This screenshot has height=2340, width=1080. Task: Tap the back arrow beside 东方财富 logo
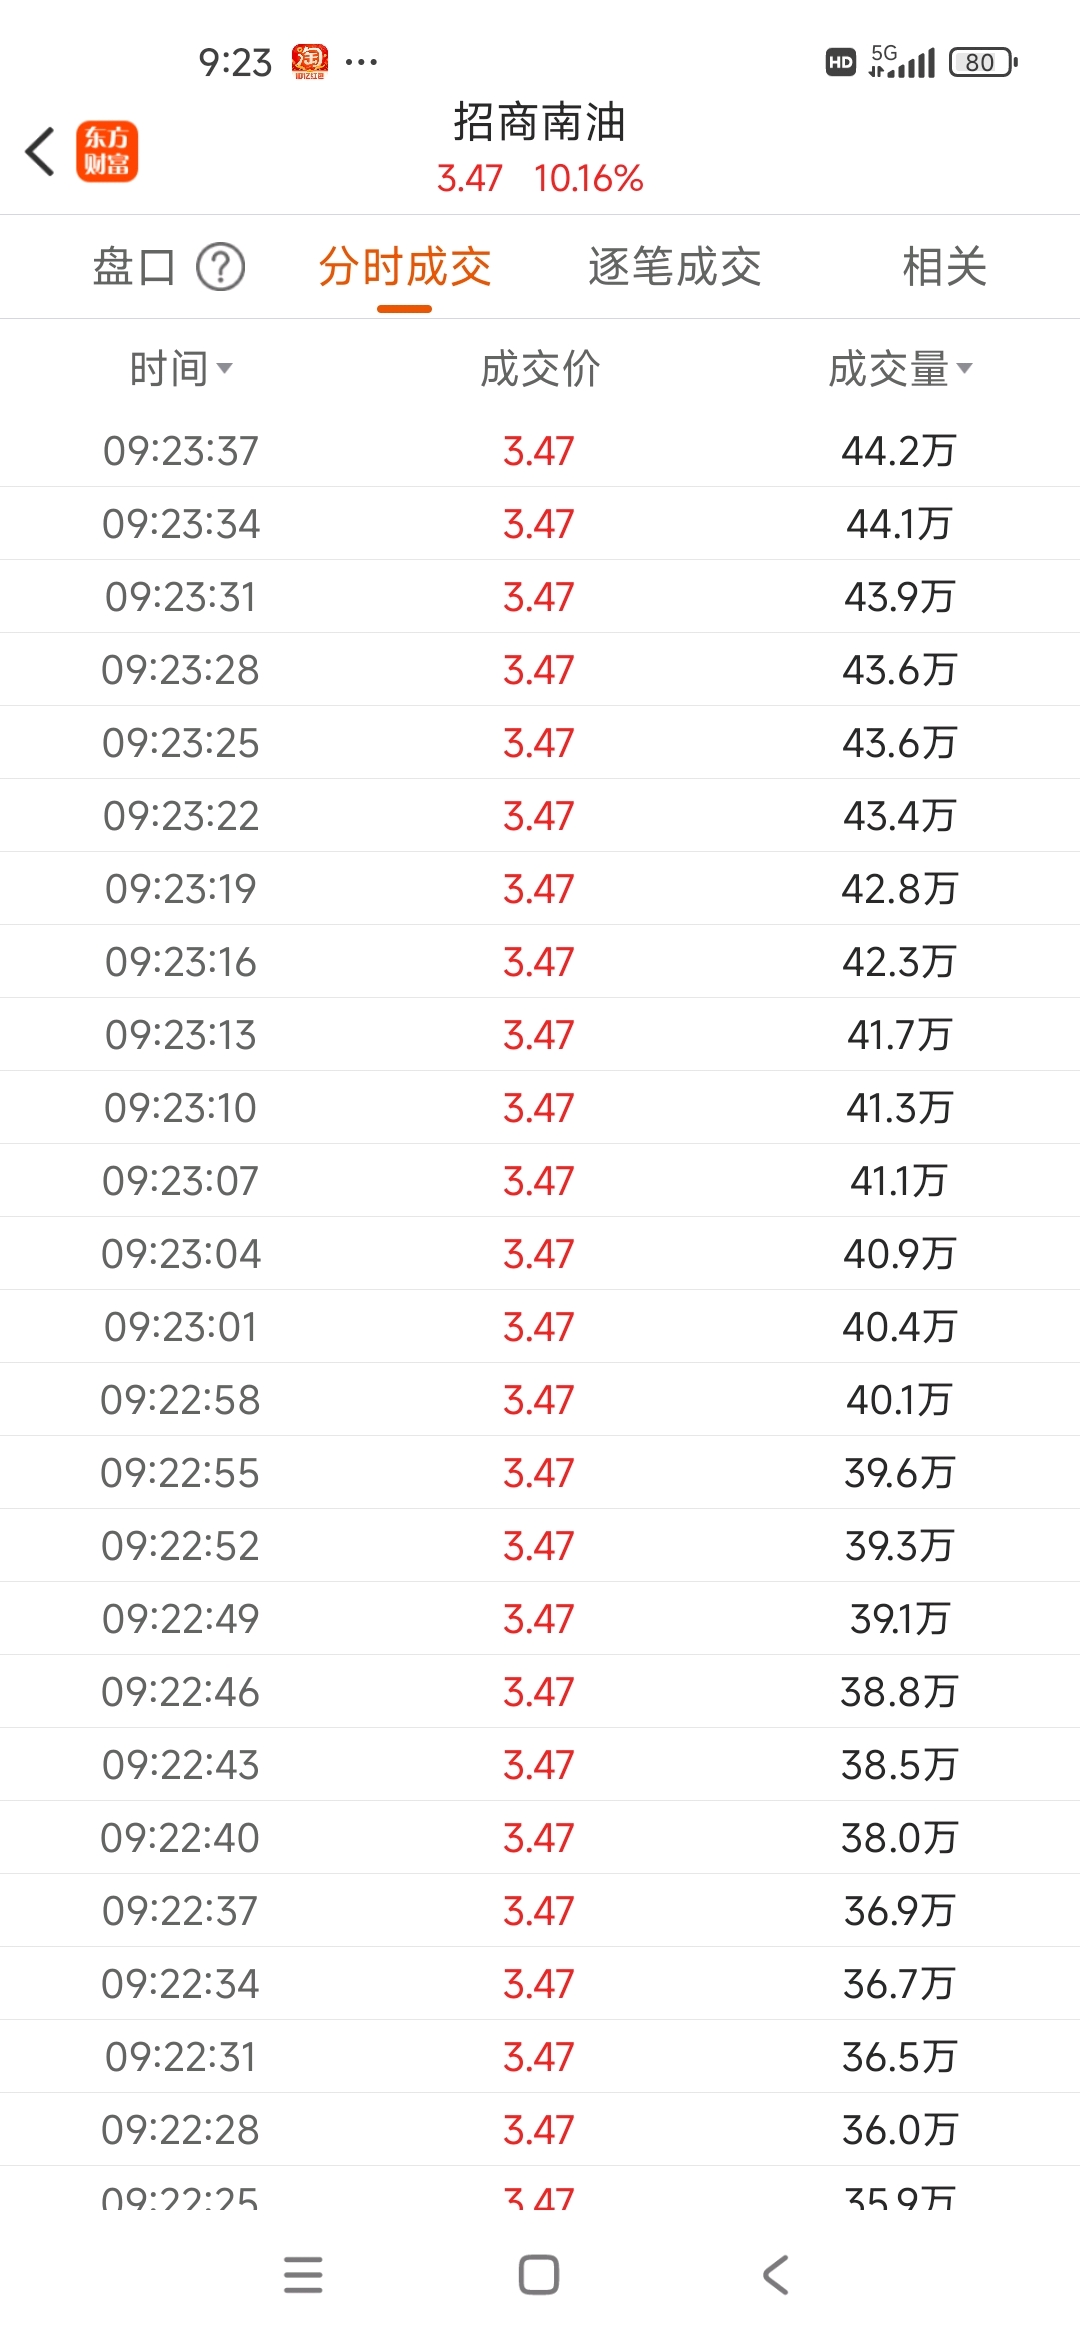point(40,152)
